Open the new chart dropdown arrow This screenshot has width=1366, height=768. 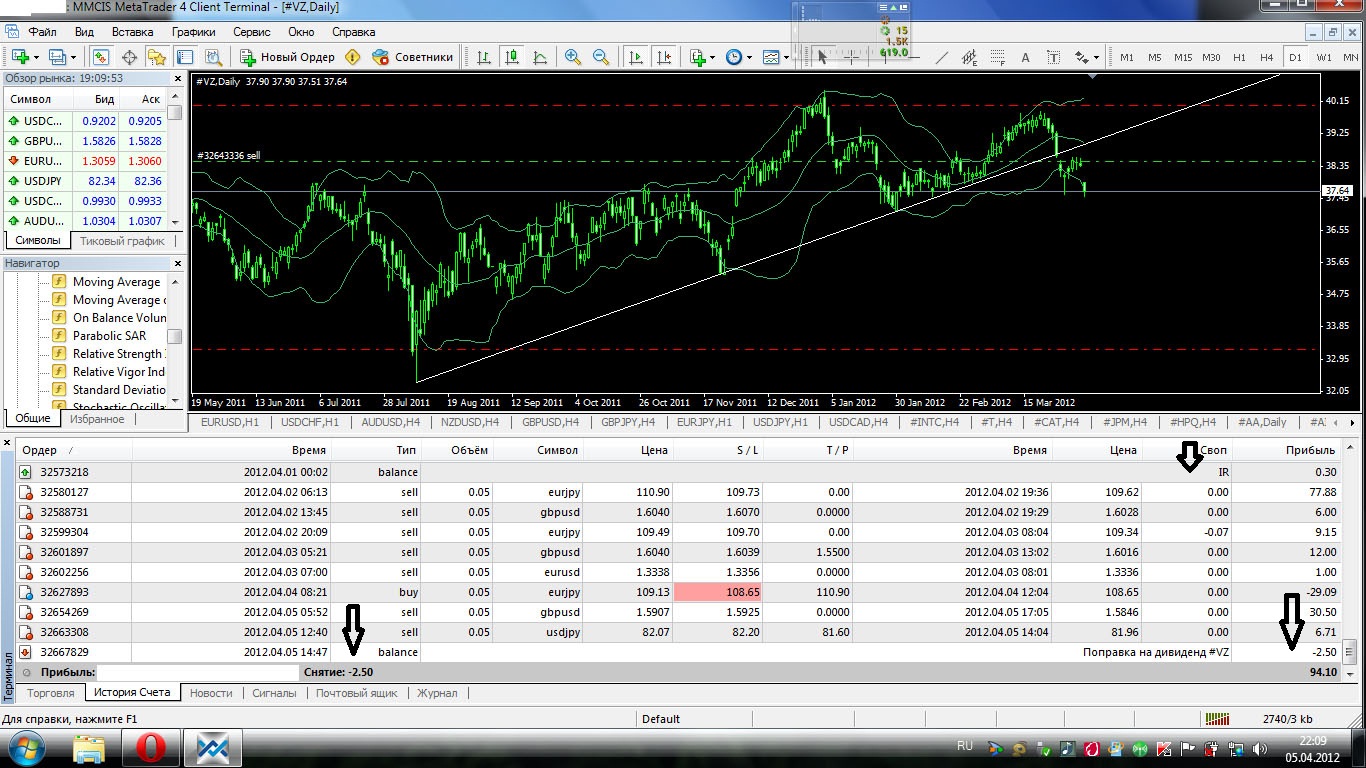[37, 57]
